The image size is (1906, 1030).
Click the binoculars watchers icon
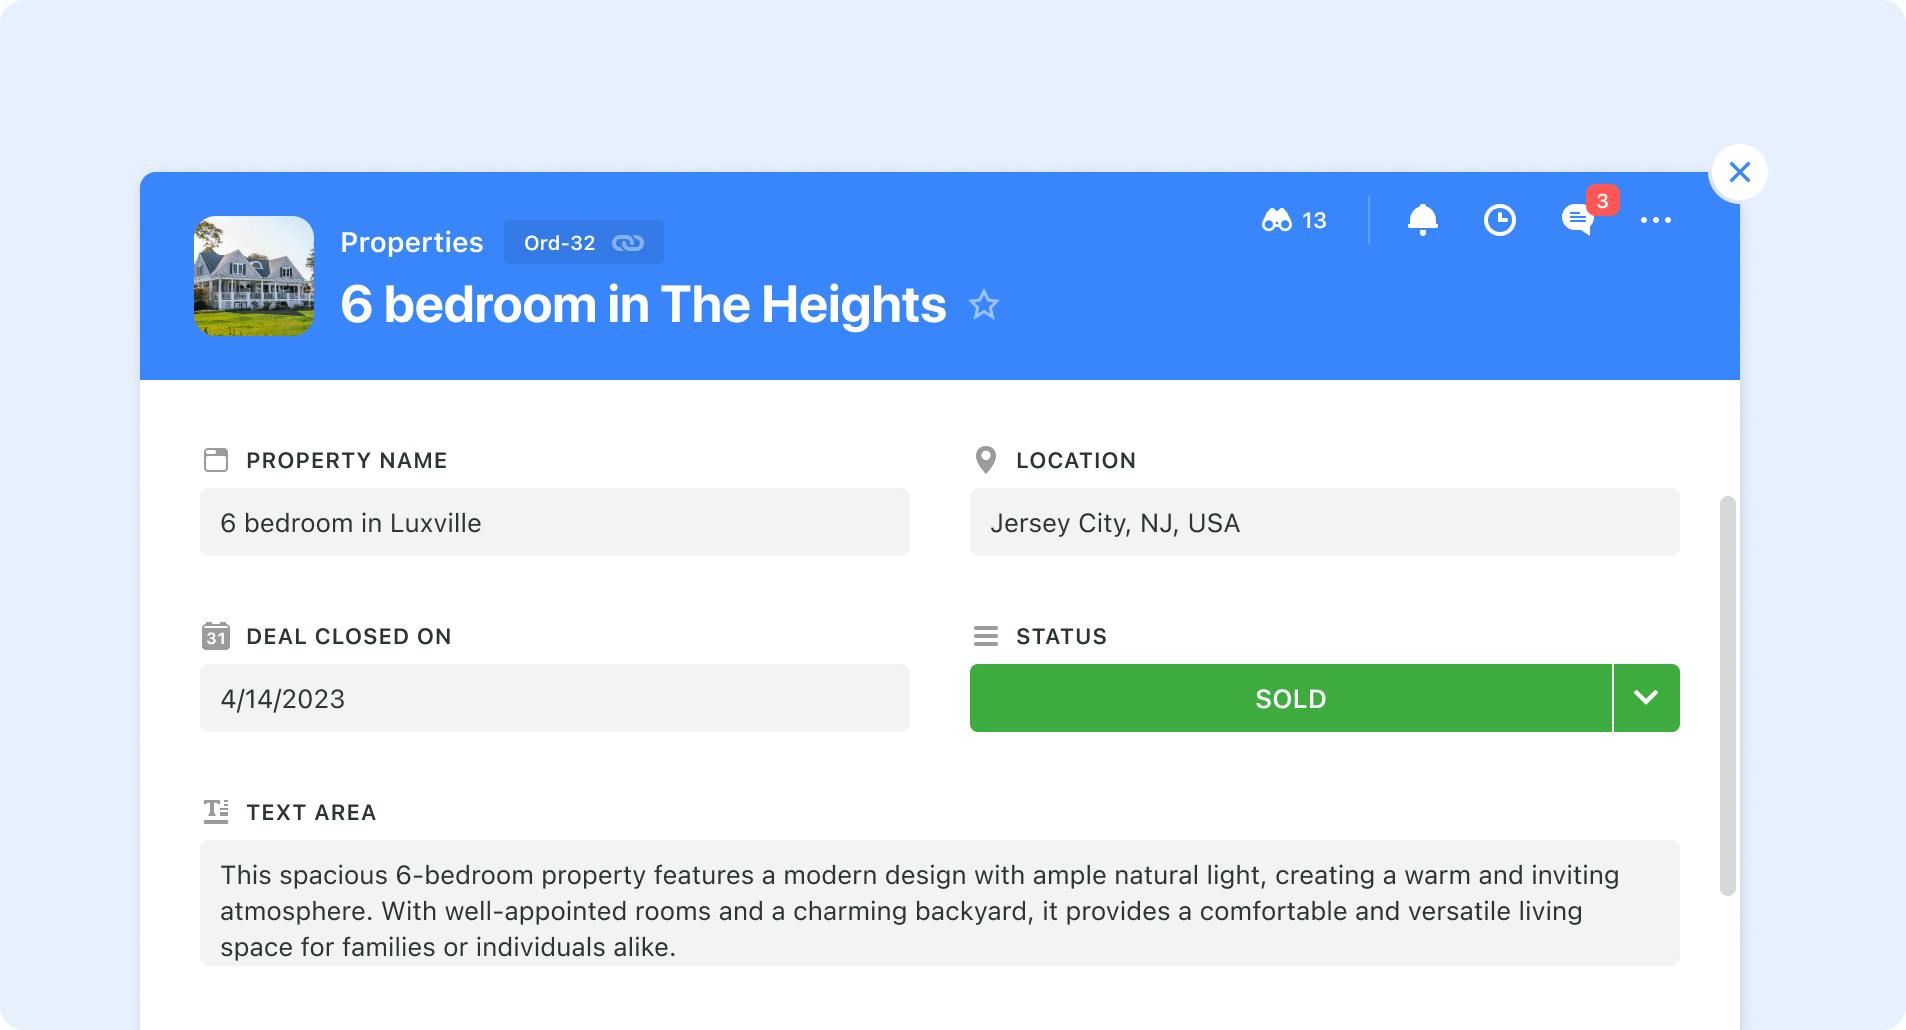(1277, 220)
